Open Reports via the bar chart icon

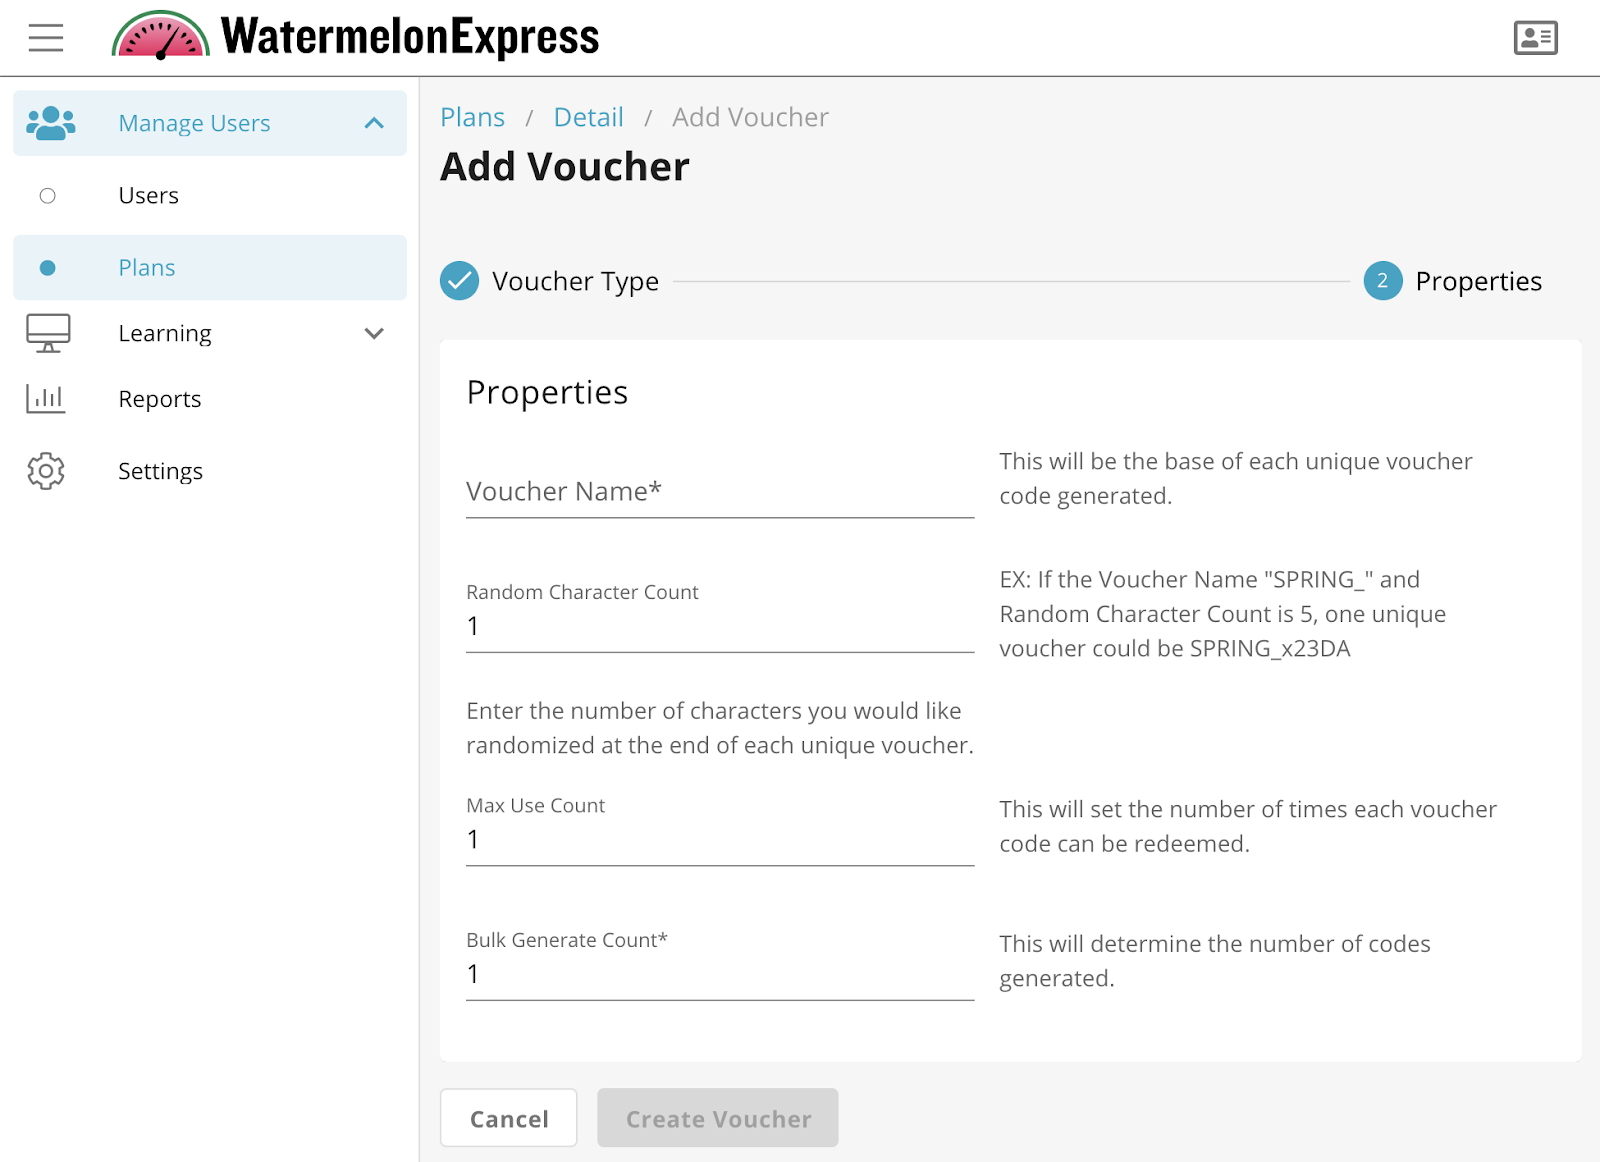click(45, 397)
